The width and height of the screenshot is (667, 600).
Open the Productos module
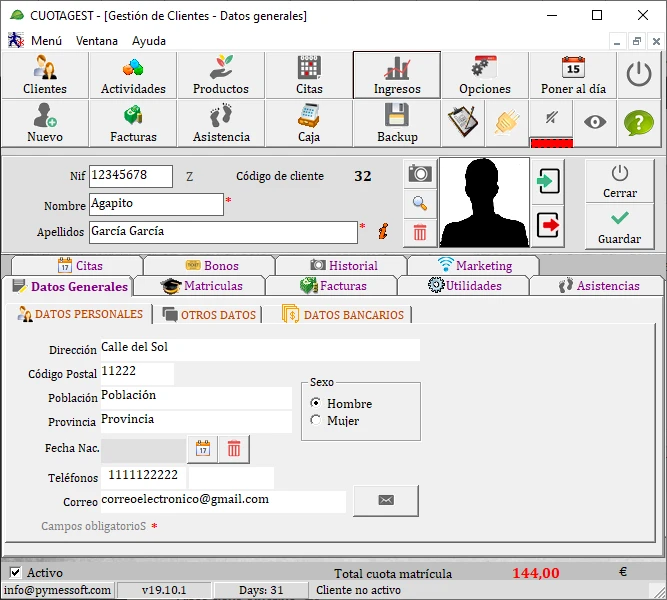tap(221, 75)
